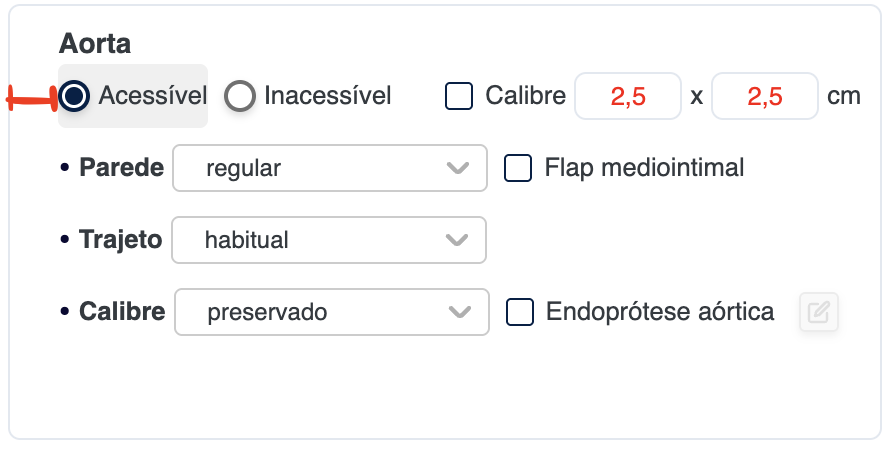Screen dimensions: 890x450
Task: Click the second Calibre 2,5 input field
Action: tap(765, 97)
